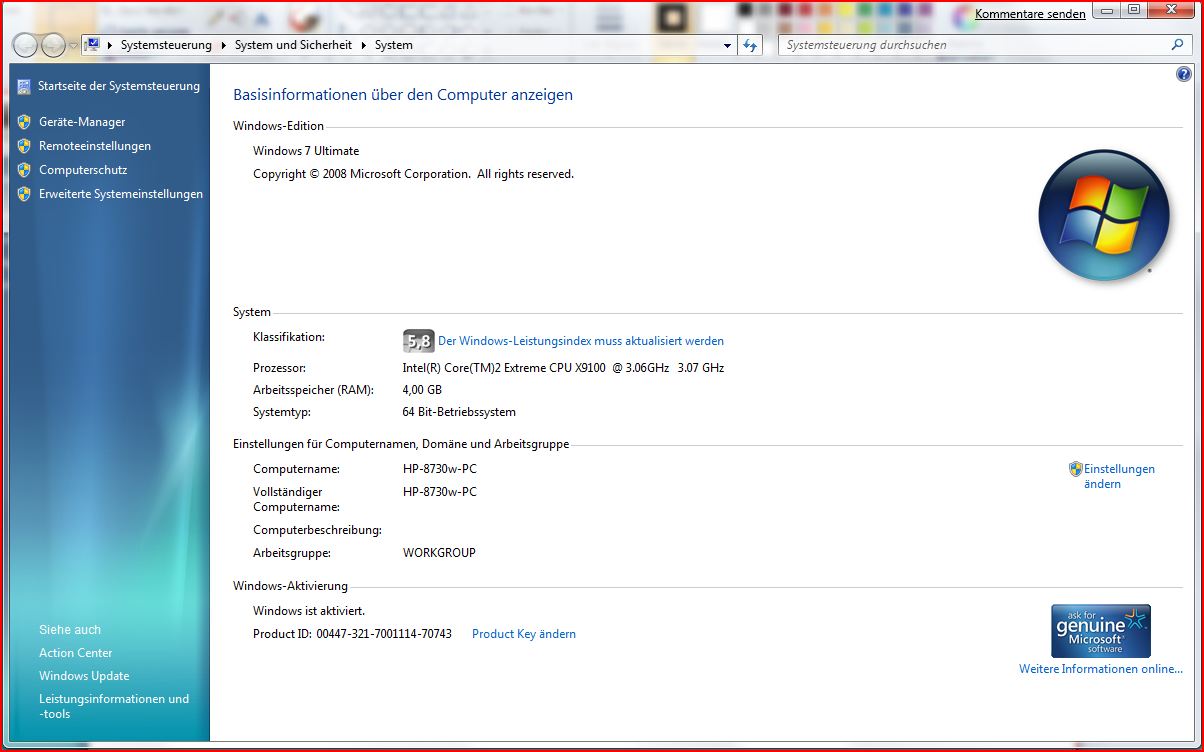1204x752 pixels.
Task: Click shield icon beside Erweiterte Systemeinstellungen
Action: [24, 194]
